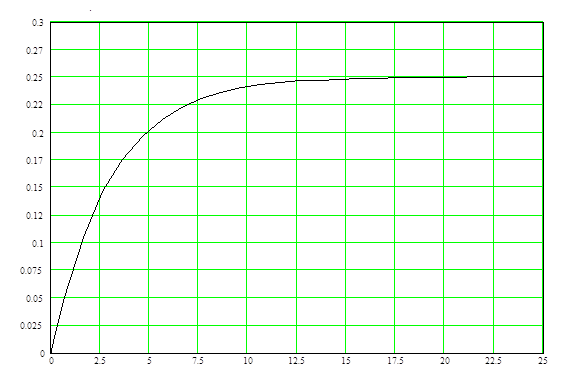This screenshot has width=568, height=373.
Task: Click the 22.5 x-axis tick label
Action: pyautogui.click(x=494, y=361)
